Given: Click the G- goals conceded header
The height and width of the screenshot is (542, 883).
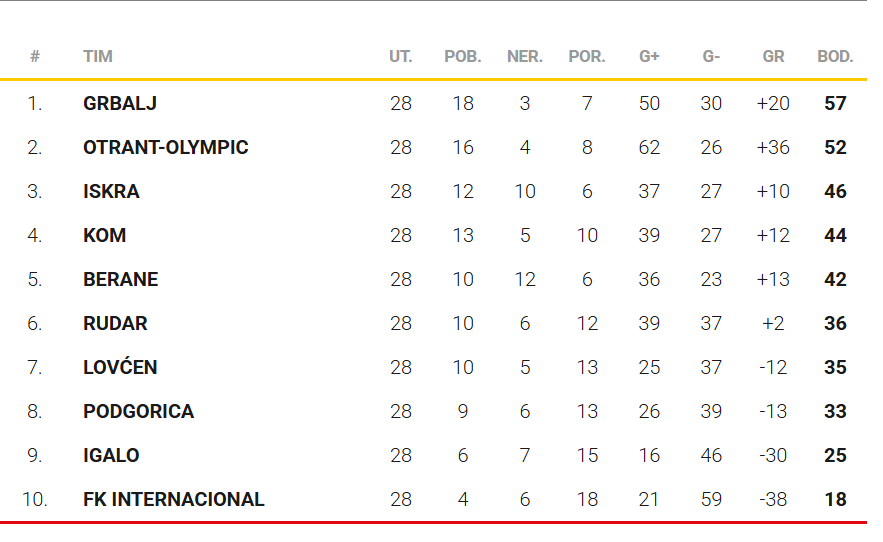Looking at the screenshot, I should (711, 57).
